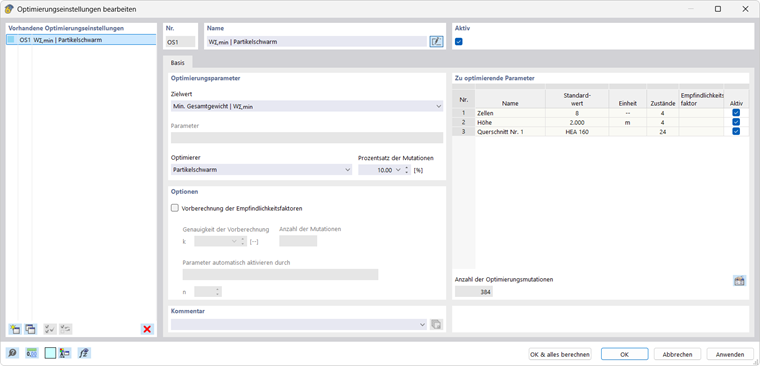Select the Querschnitt Nr. 1 cell
This screenshot has width=760, height=366.
[510, 131]
